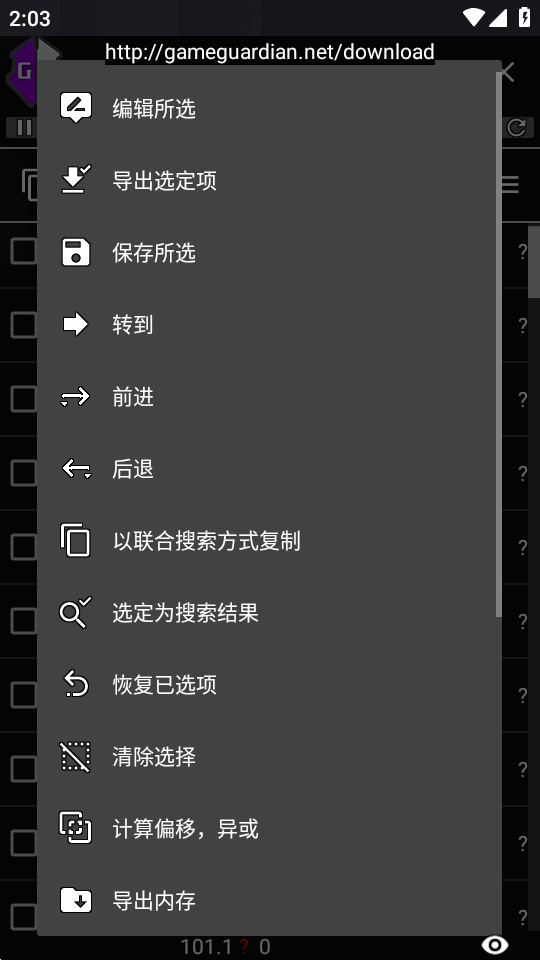Click the copy as group search icon
Screen dimensions: 540x960
point(76,541)
